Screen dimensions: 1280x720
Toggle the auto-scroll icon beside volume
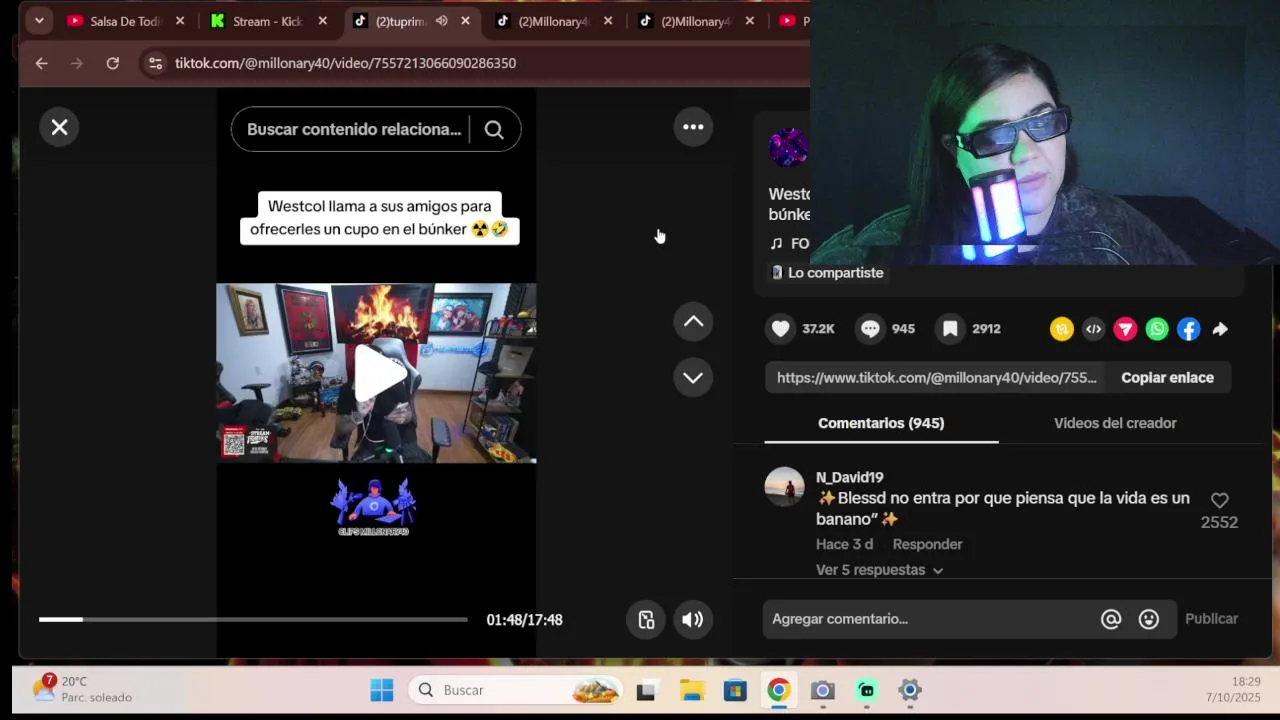point(646,620)
